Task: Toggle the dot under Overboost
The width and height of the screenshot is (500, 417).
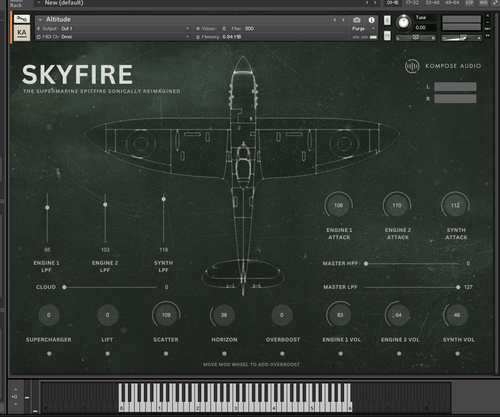Action: click(282, 353)
